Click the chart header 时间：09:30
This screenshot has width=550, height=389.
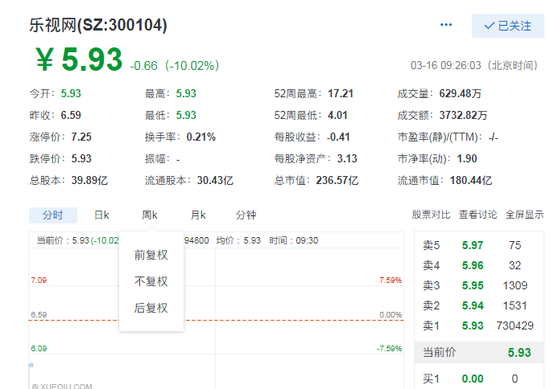coord(294,241)
